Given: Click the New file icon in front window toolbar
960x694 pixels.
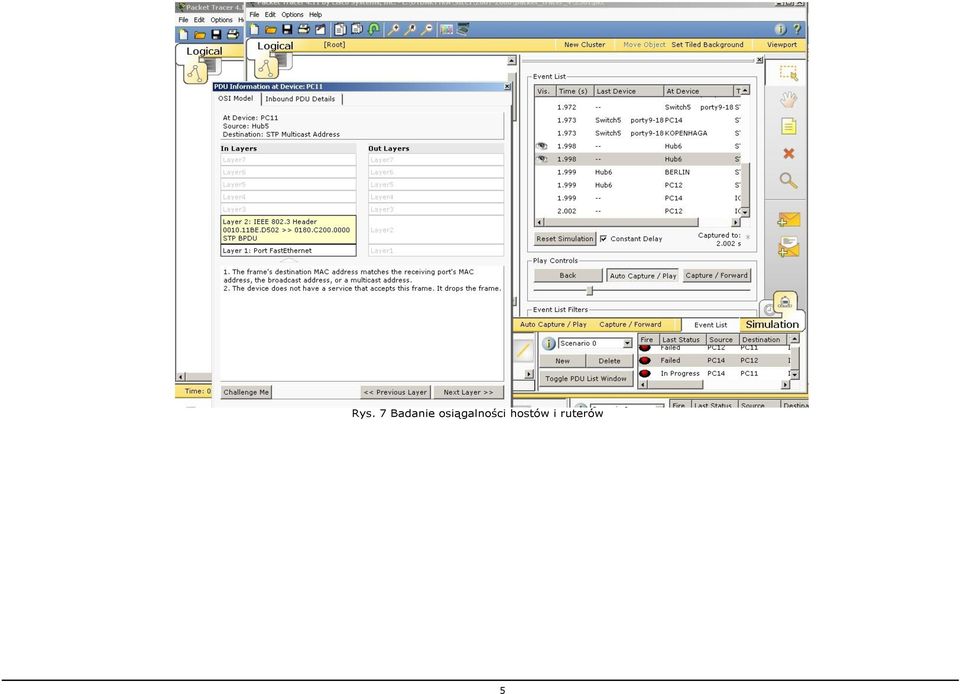Looking at the screenshot, I should coord(254,29).
